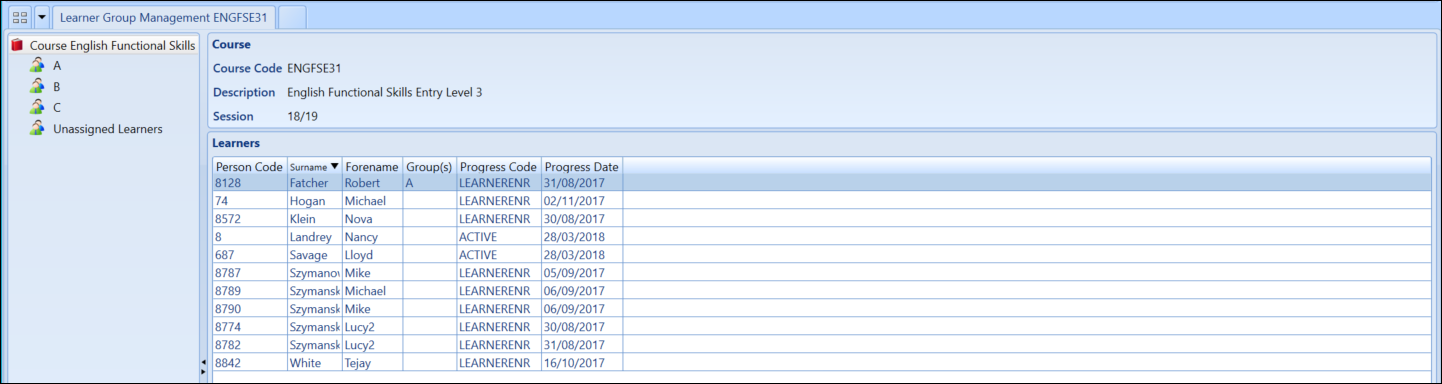The image size is (1442, 384).
Task: Click the group A cell for Fatcher
Action: click(x=429, y=184)
